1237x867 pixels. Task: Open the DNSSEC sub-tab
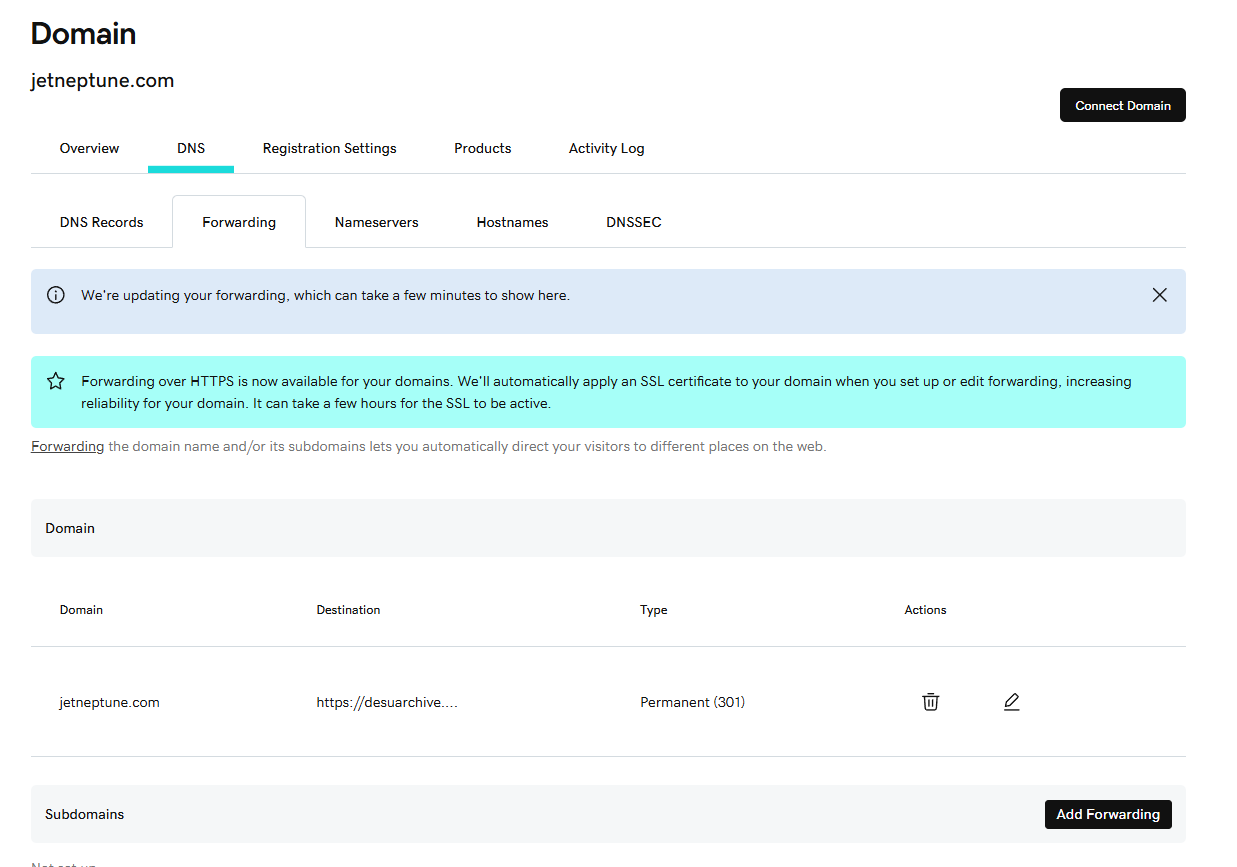tap(633, 222)
